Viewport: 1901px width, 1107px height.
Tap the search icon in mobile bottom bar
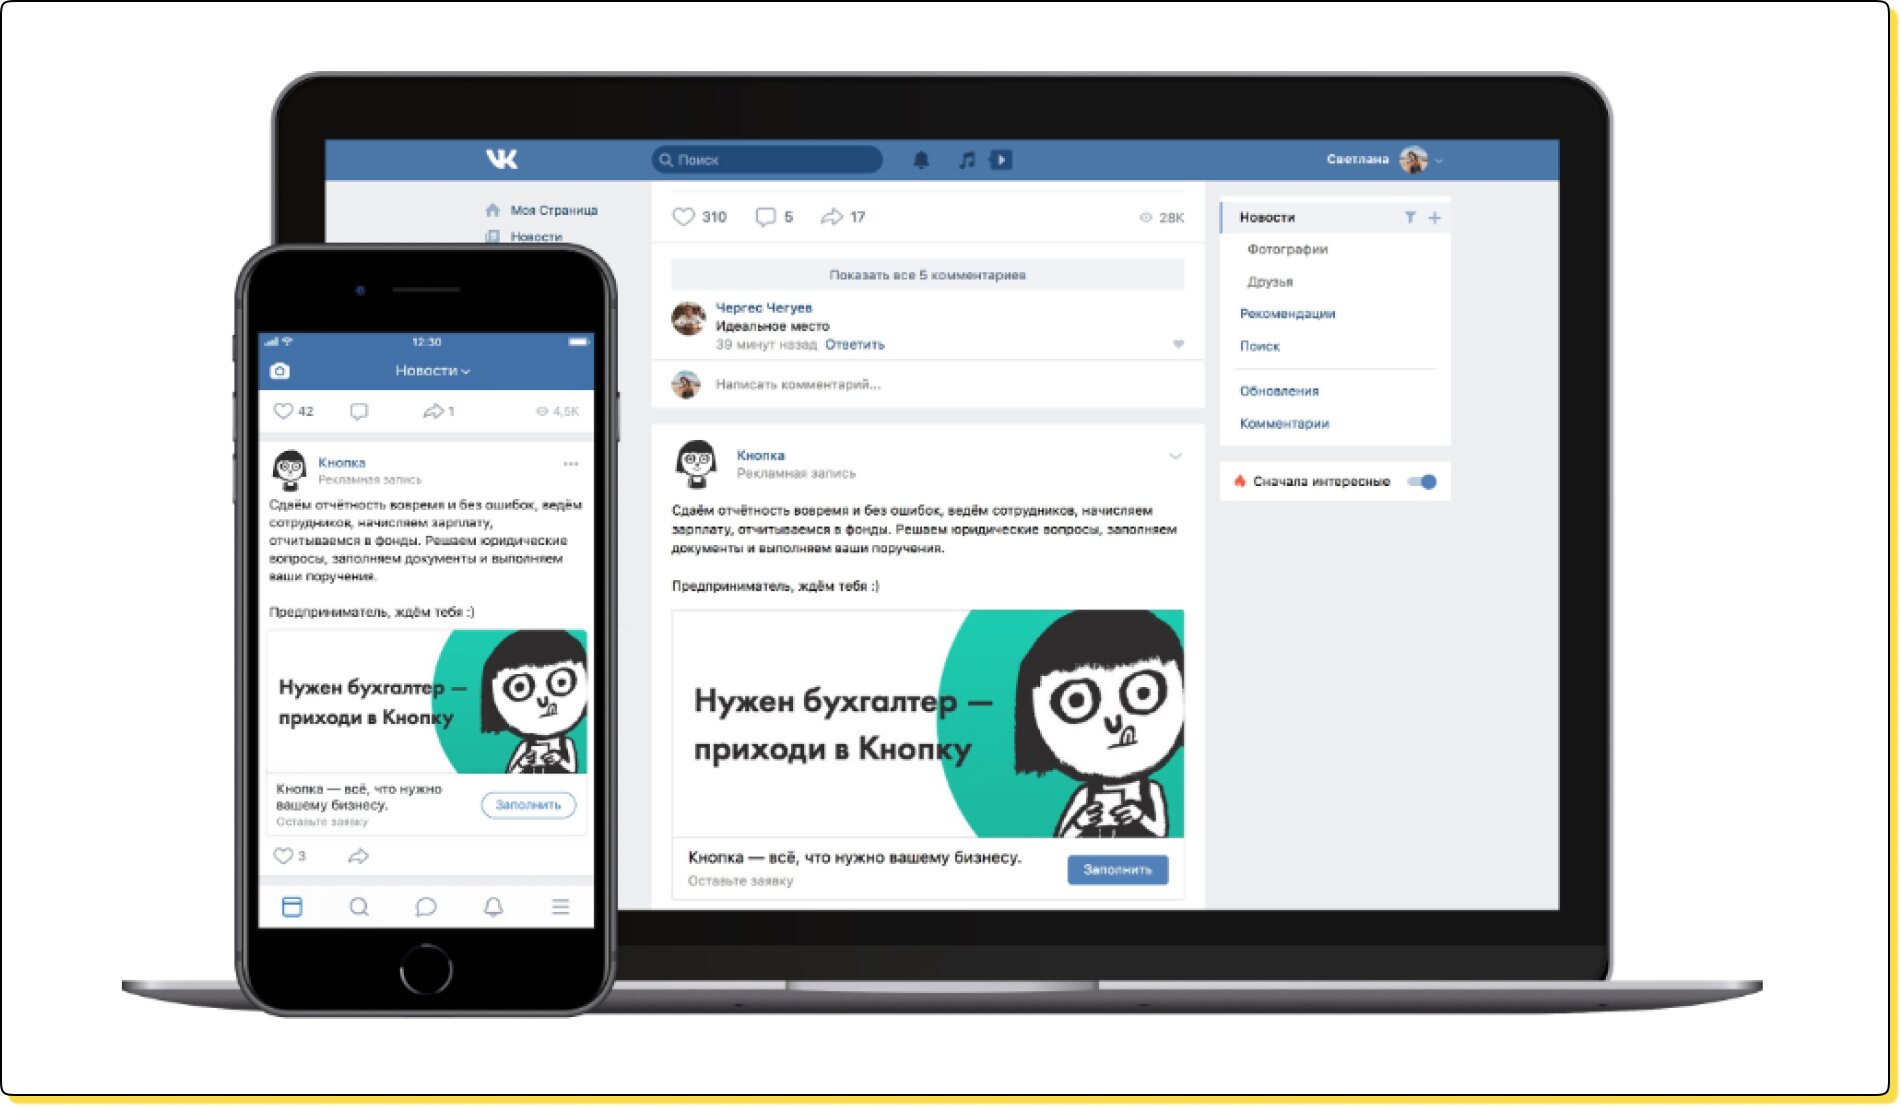359,907
